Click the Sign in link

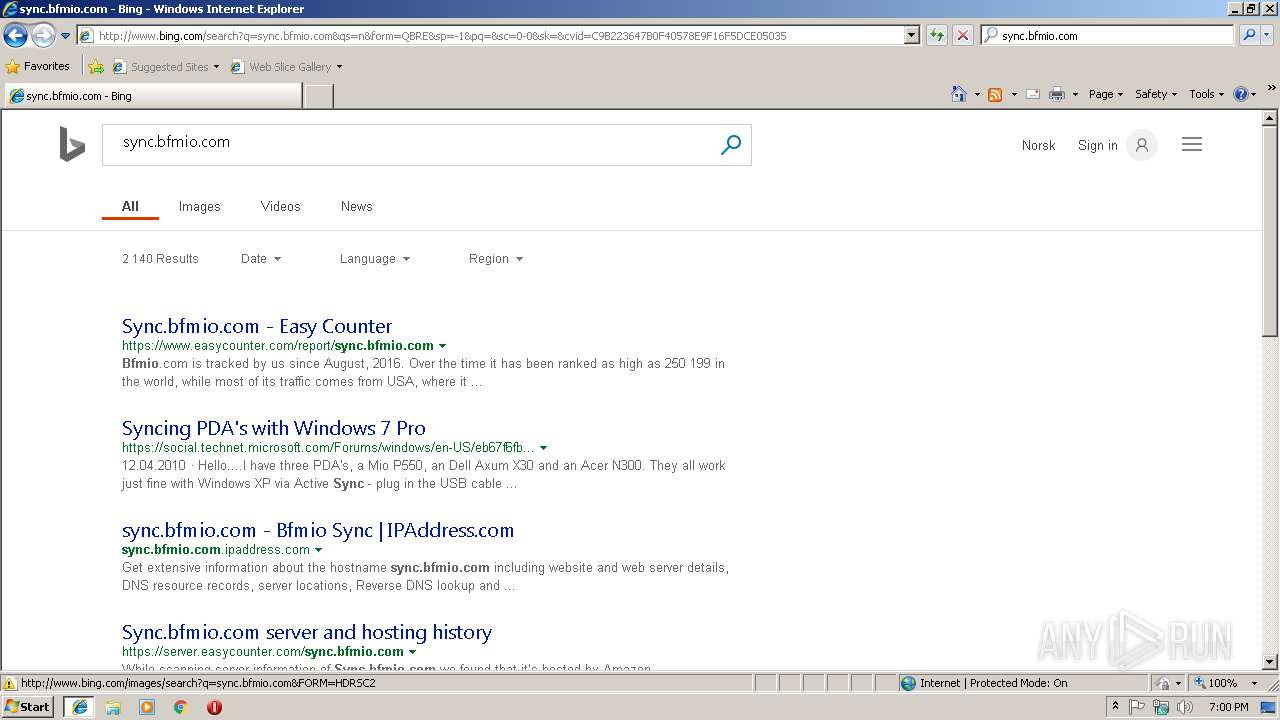pos(1097,145)
